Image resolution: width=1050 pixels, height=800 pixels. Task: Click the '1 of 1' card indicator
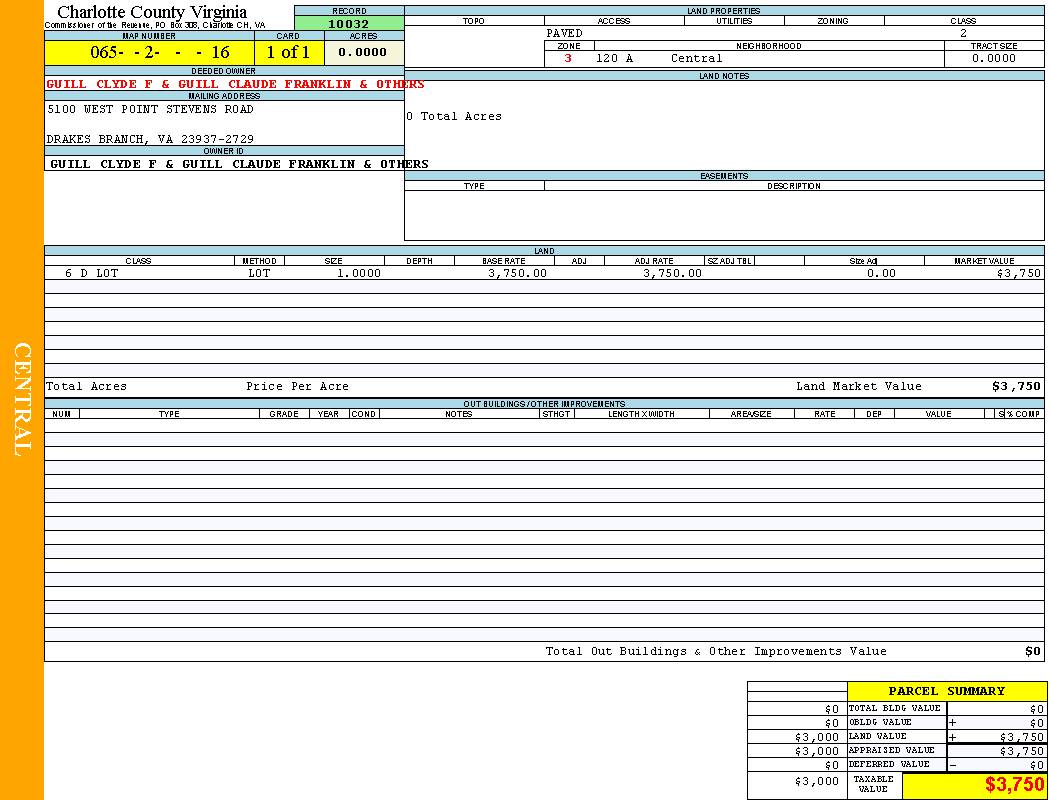(288, 52)
